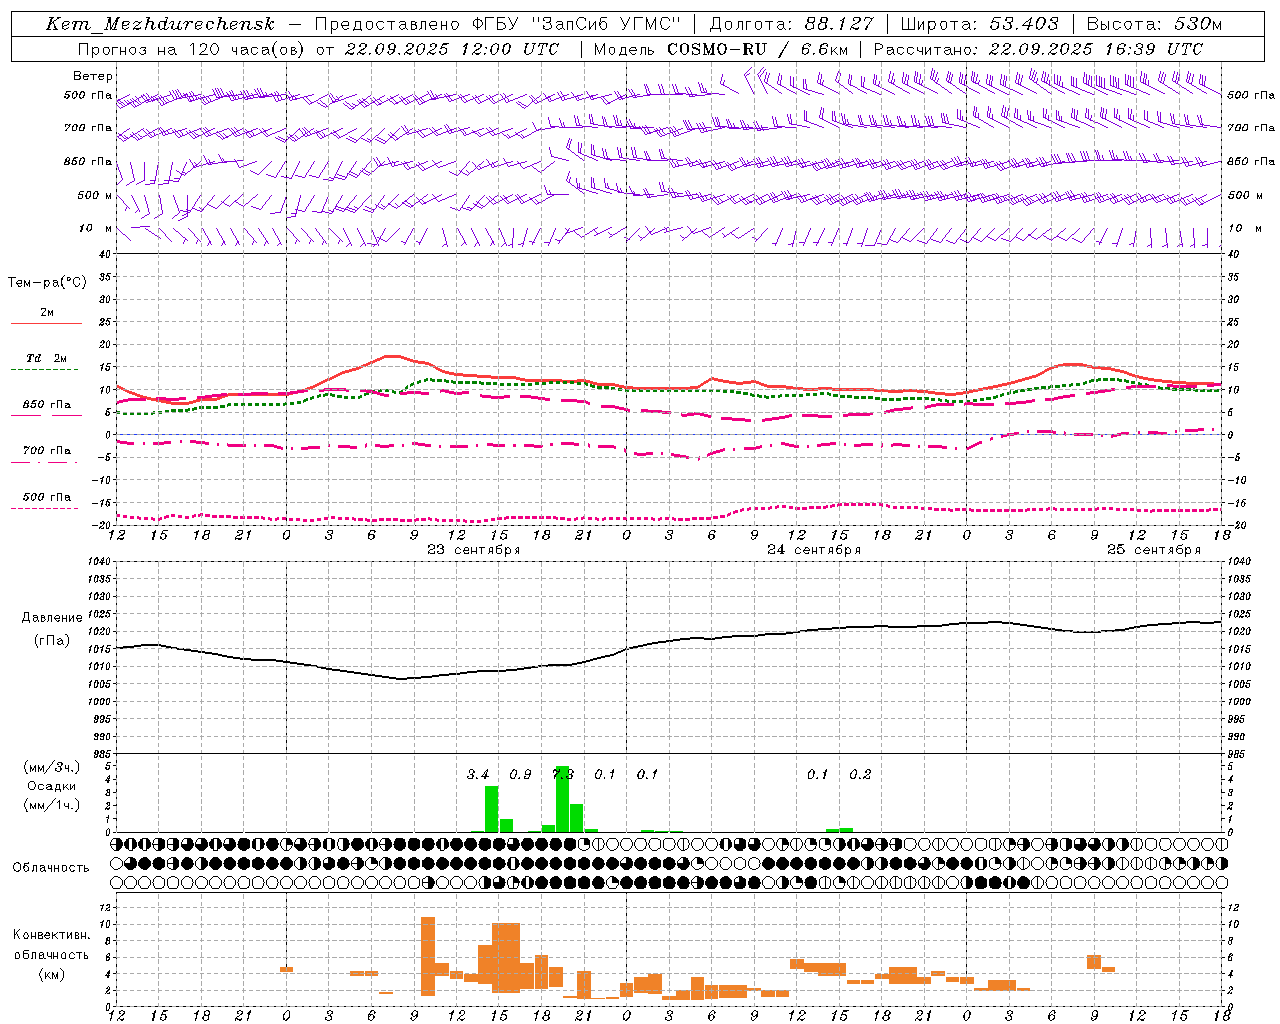The image size is (1280, 1024).
Task: Click the 23 сентября date label
Action: pyautogui.click(x=473, y=550)
